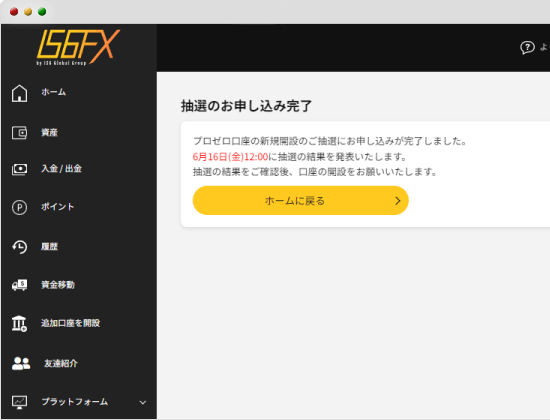Click the ホームに戻る yellow button
Viewport: 550px width, 420px height.
pos(301,200)
